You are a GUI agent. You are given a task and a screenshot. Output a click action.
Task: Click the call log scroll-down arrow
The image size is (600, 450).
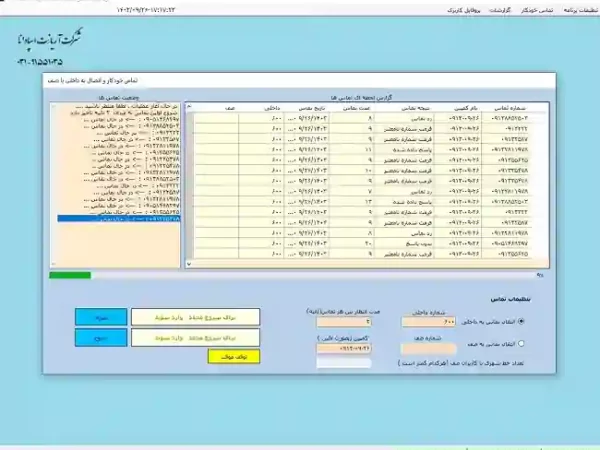189,264
